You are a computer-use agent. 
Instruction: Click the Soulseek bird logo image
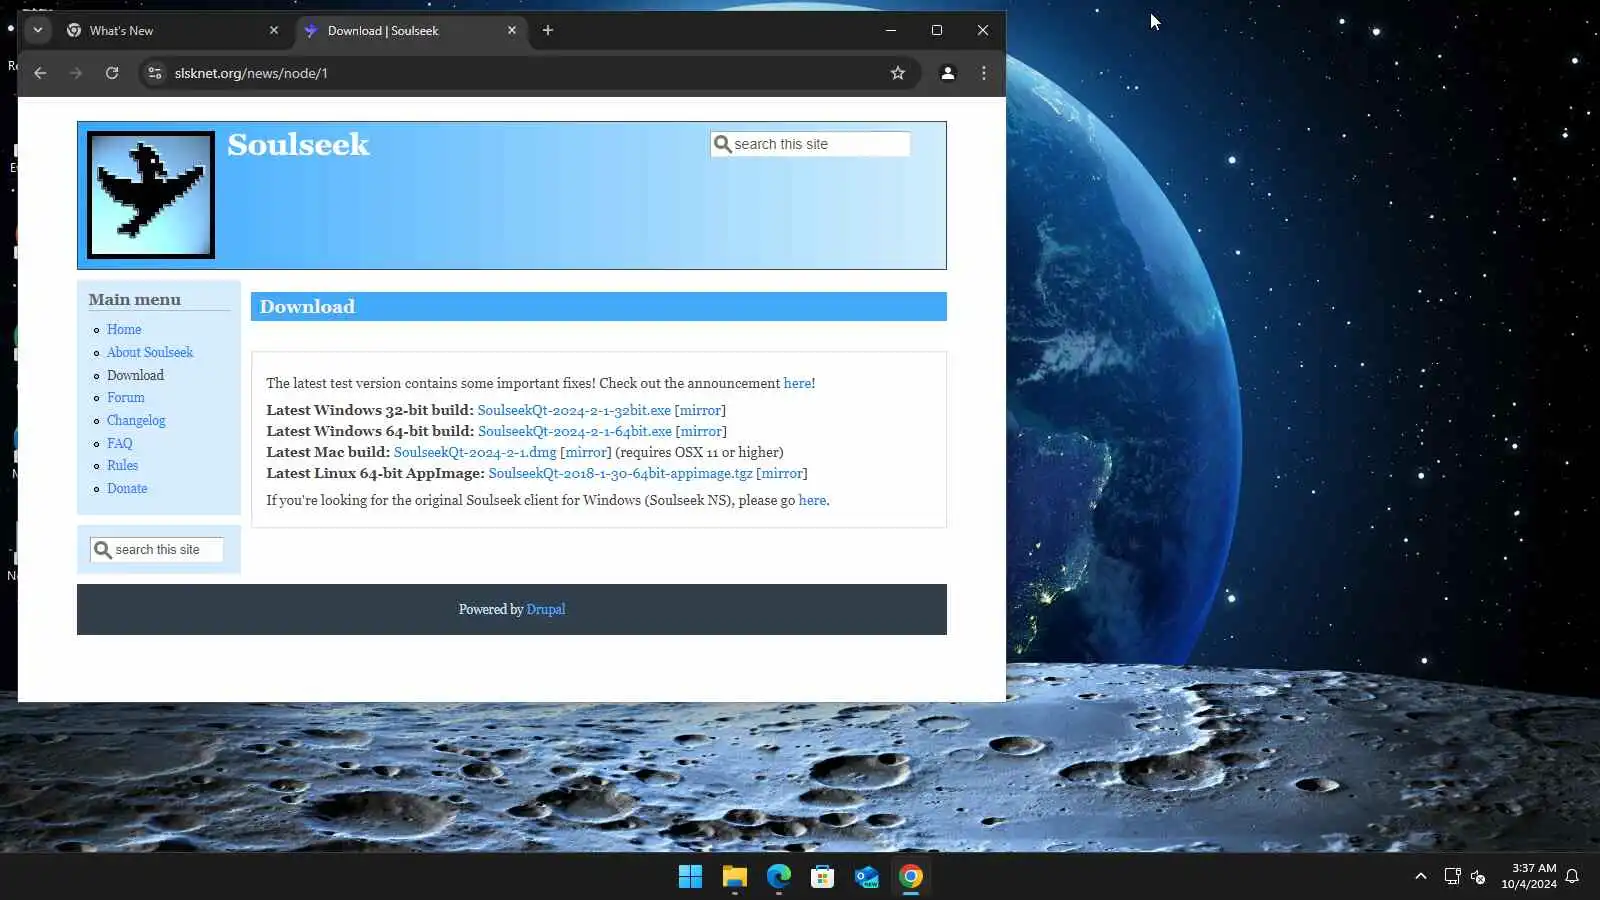point(151,195)
